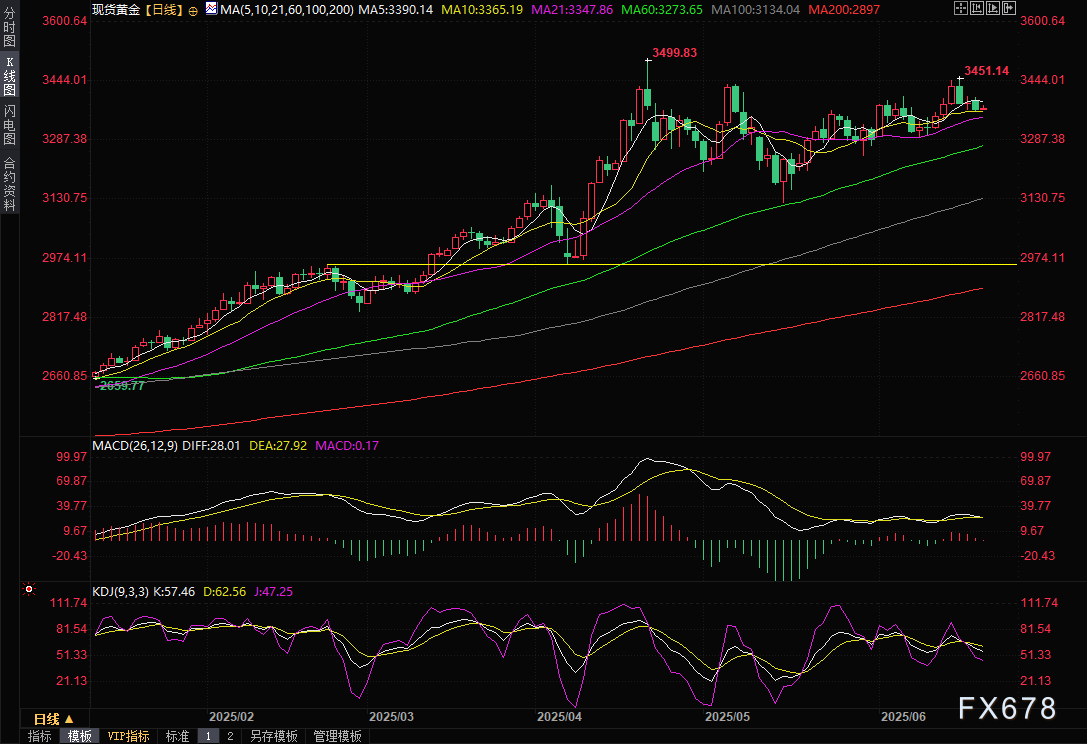Click the first icon in the top-right chart toolbar
The image size is (1087, 744).
pos(962,9)
